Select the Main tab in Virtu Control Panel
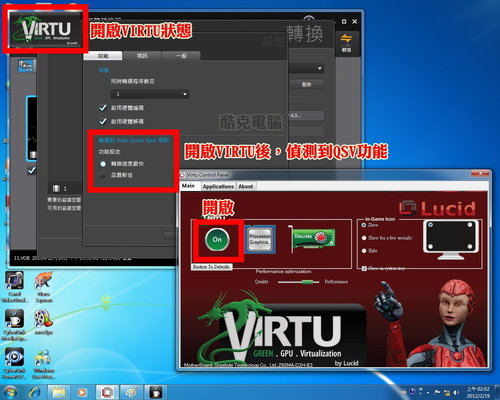 click(x=189, y=186)
